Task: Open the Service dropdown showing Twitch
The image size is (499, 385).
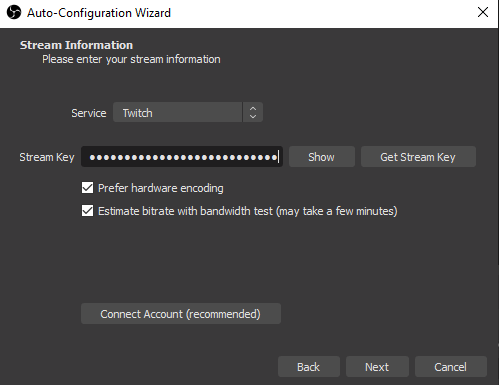Action: coord(188,112)
